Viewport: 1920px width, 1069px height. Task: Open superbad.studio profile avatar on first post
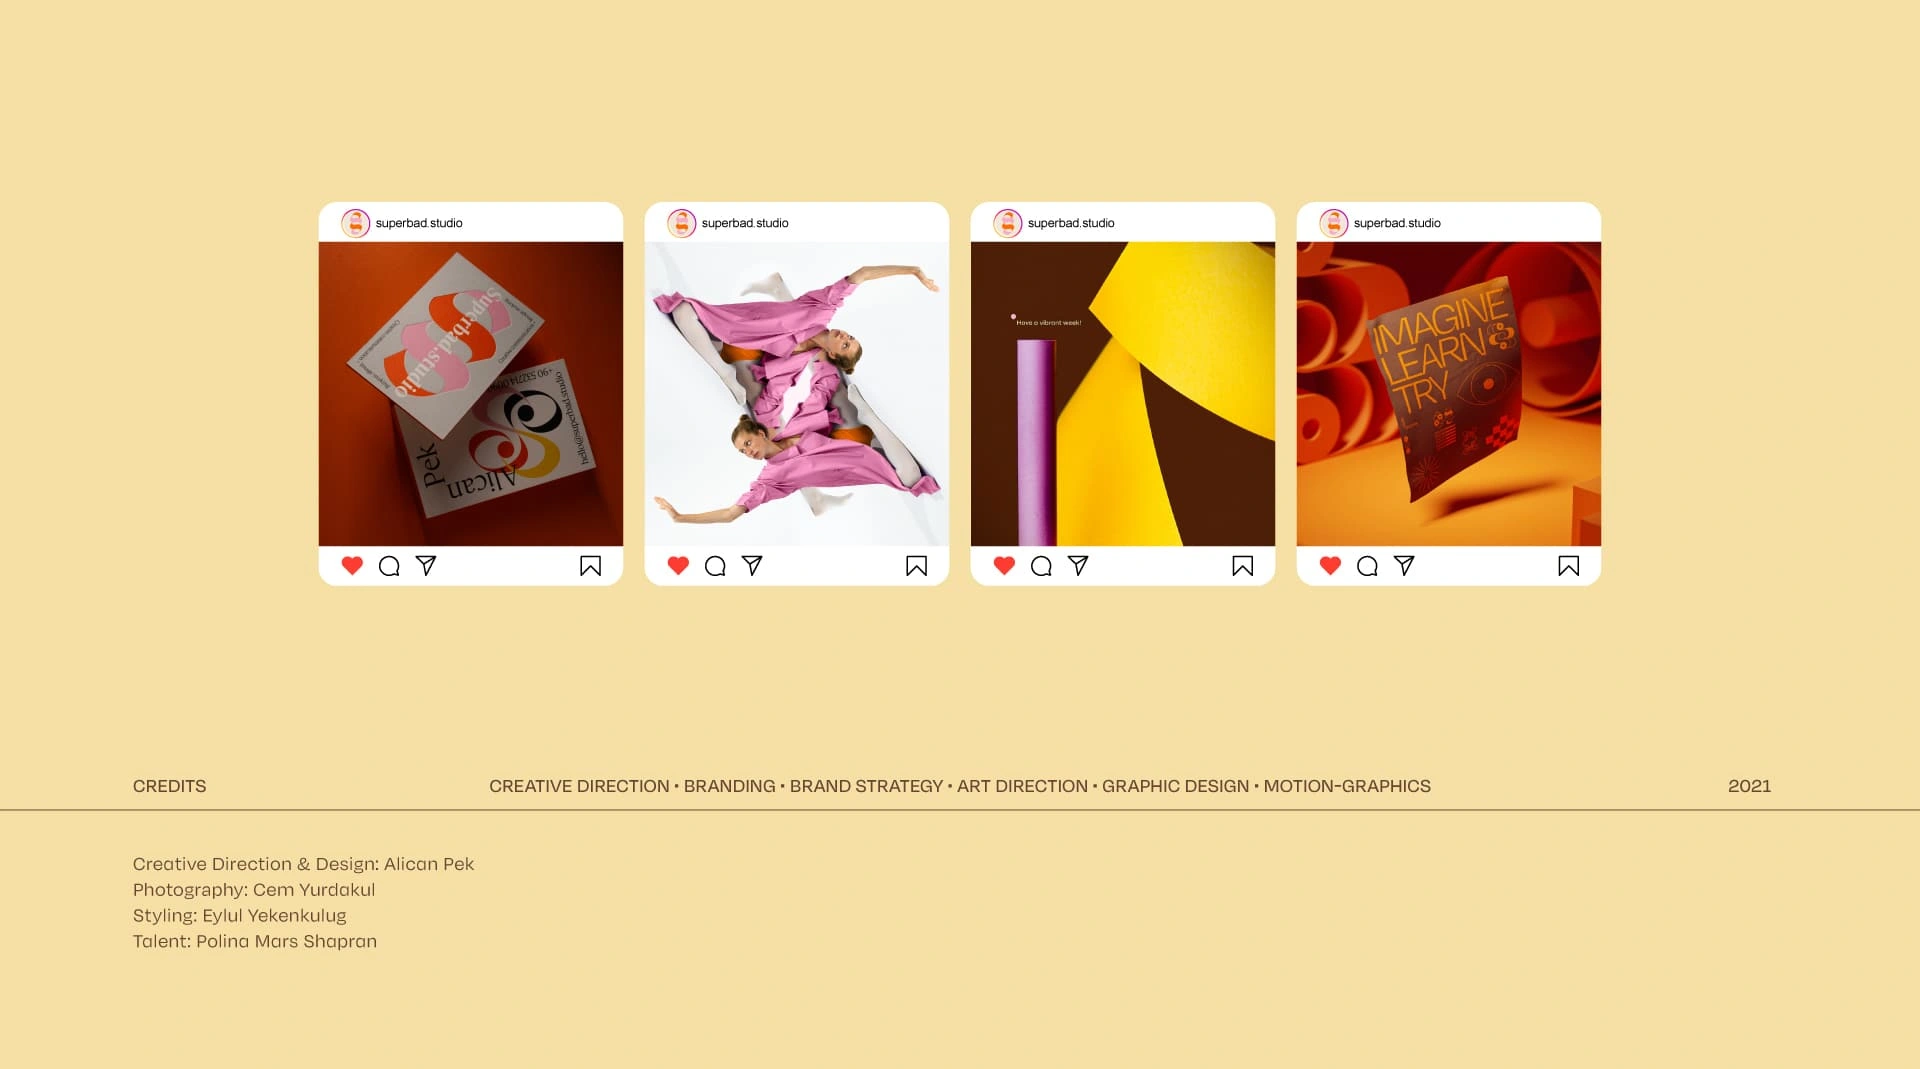point(355,223)
